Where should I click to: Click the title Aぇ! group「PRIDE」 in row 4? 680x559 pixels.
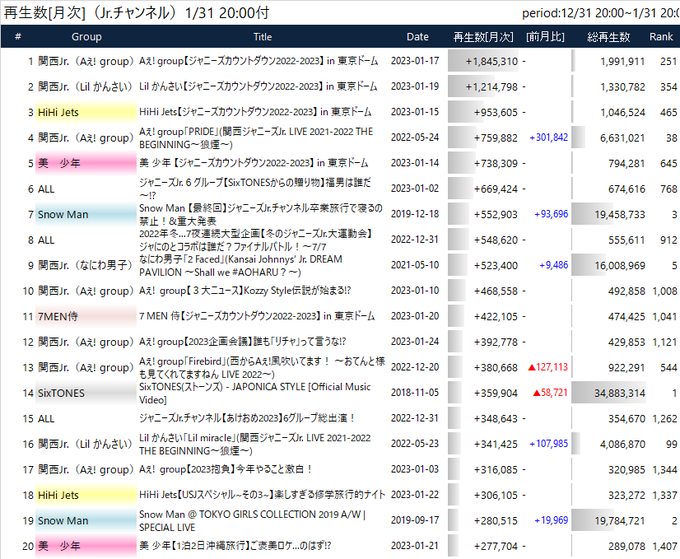pos(256,138)
